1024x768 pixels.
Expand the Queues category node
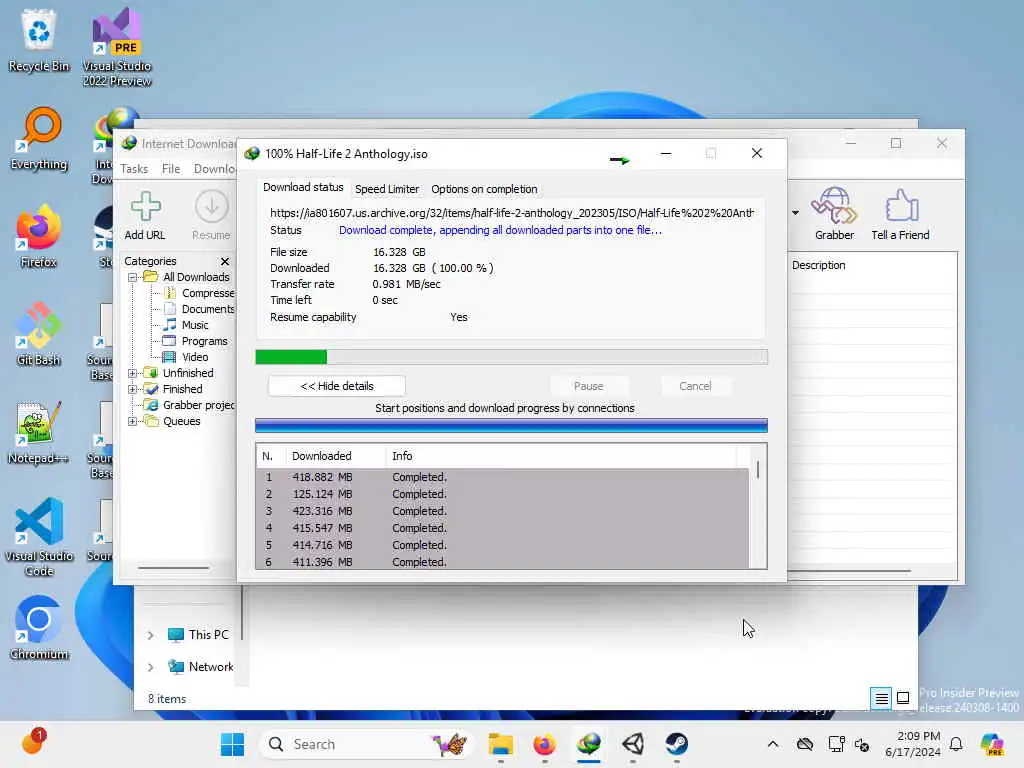click(133, 421)
